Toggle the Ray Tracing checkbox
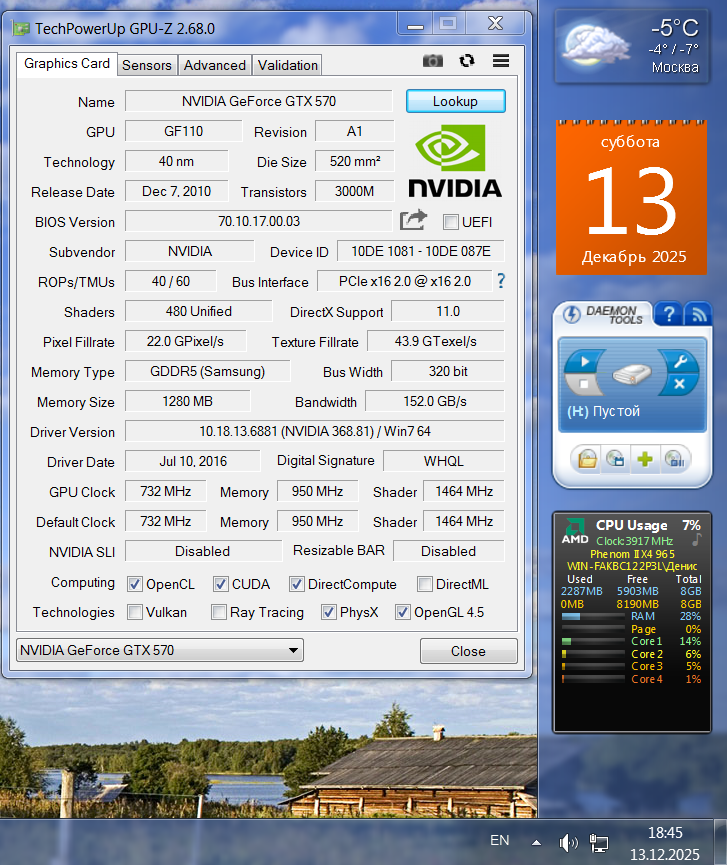Image resolution: width=727 pixels, height=865 pixels. click(219, 612)
